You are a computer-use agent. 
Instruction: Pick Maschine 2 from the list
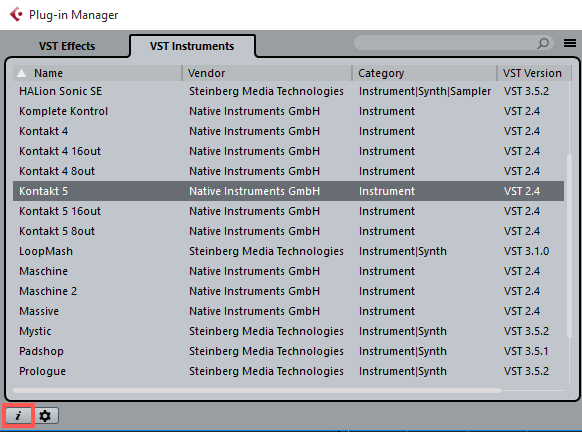[x=288, y=291]
